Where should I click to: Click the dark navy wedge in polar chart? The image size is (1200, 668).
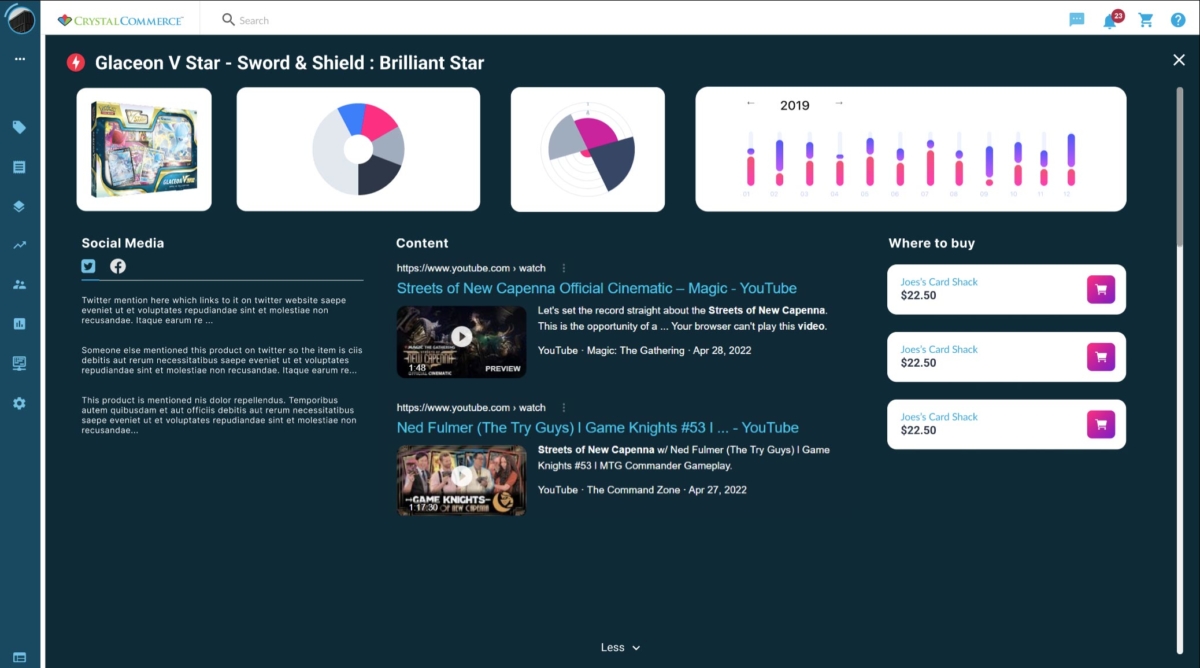pyautogui.click(x=614, y=165)
